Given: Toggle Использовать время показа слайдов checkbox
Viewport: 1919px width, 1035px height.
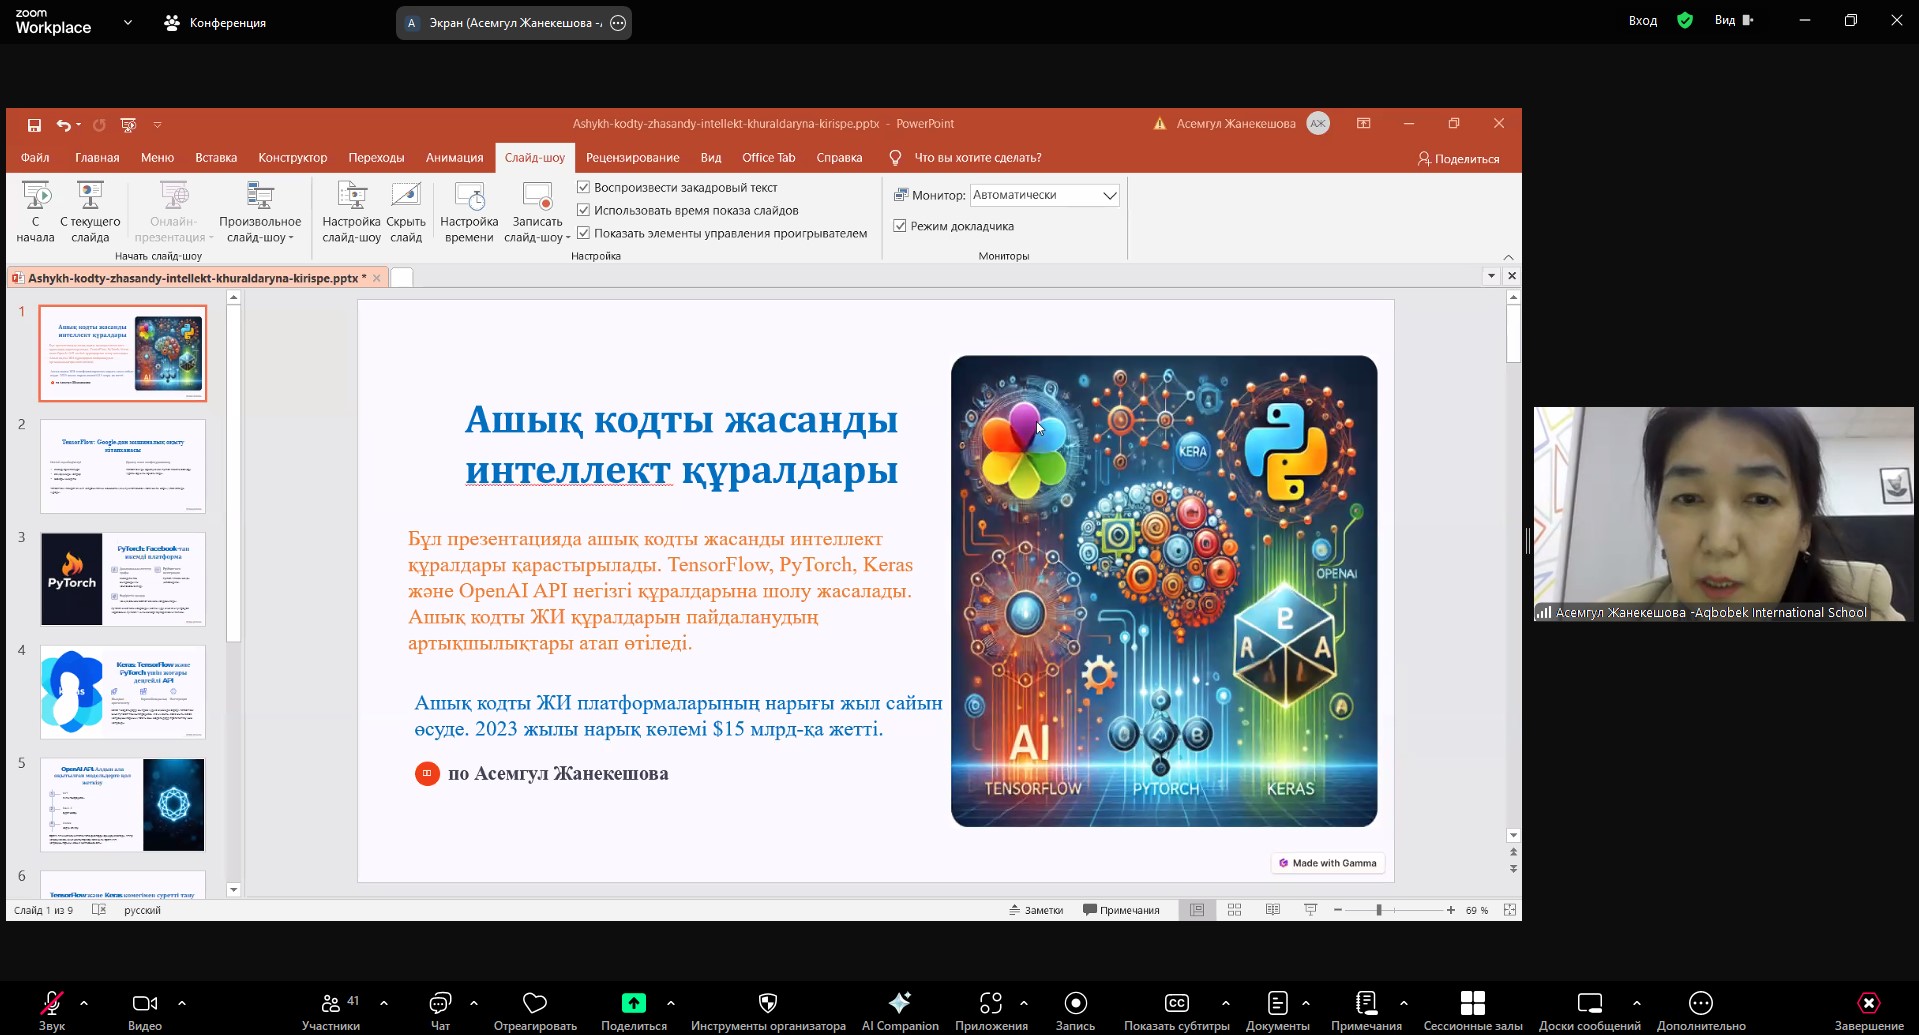Looking at the screenshot, I should click(x=584, y=210).
